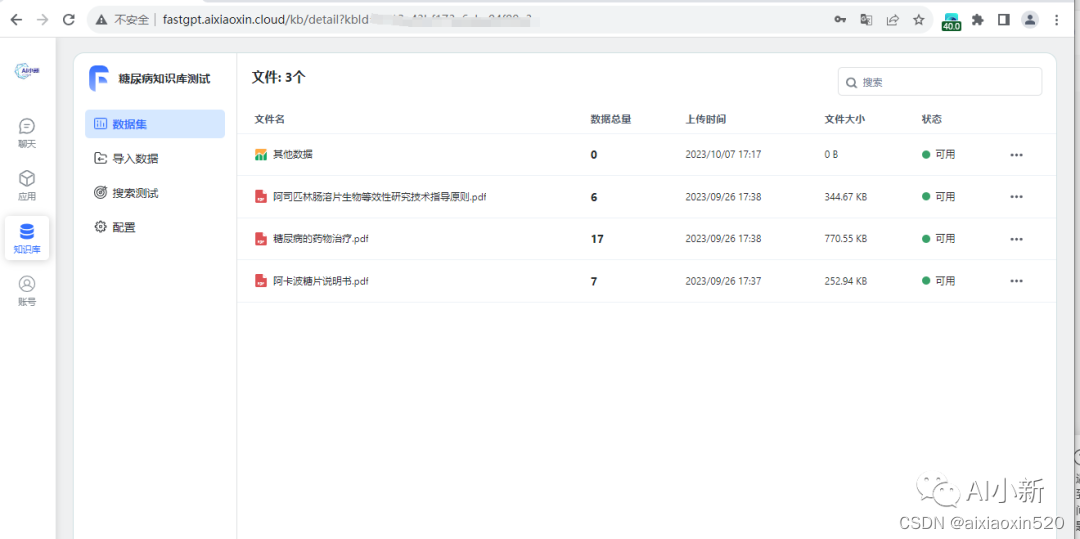Open the 糖尿病的药物治疗.pdf file

(321, 239)
